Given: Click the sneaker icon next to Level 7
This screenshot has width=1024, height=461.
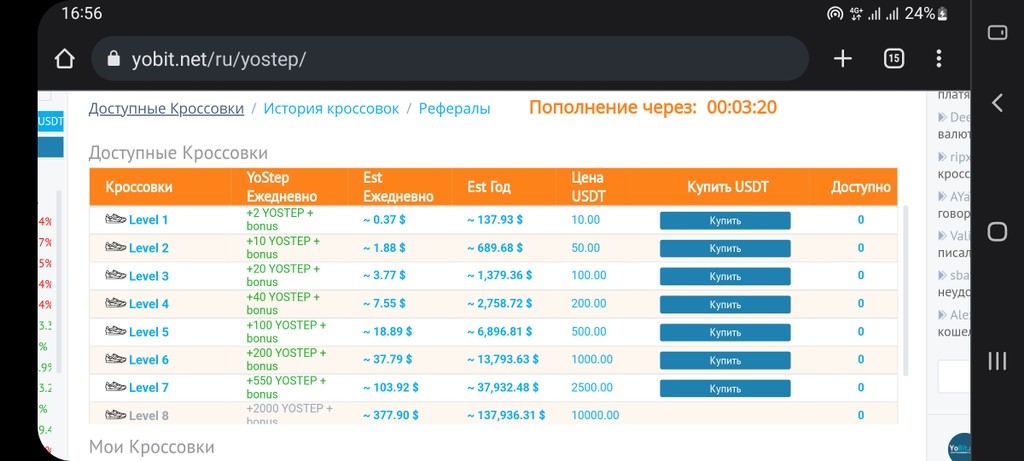Looking at the screenshot, I should pos(116,387).
